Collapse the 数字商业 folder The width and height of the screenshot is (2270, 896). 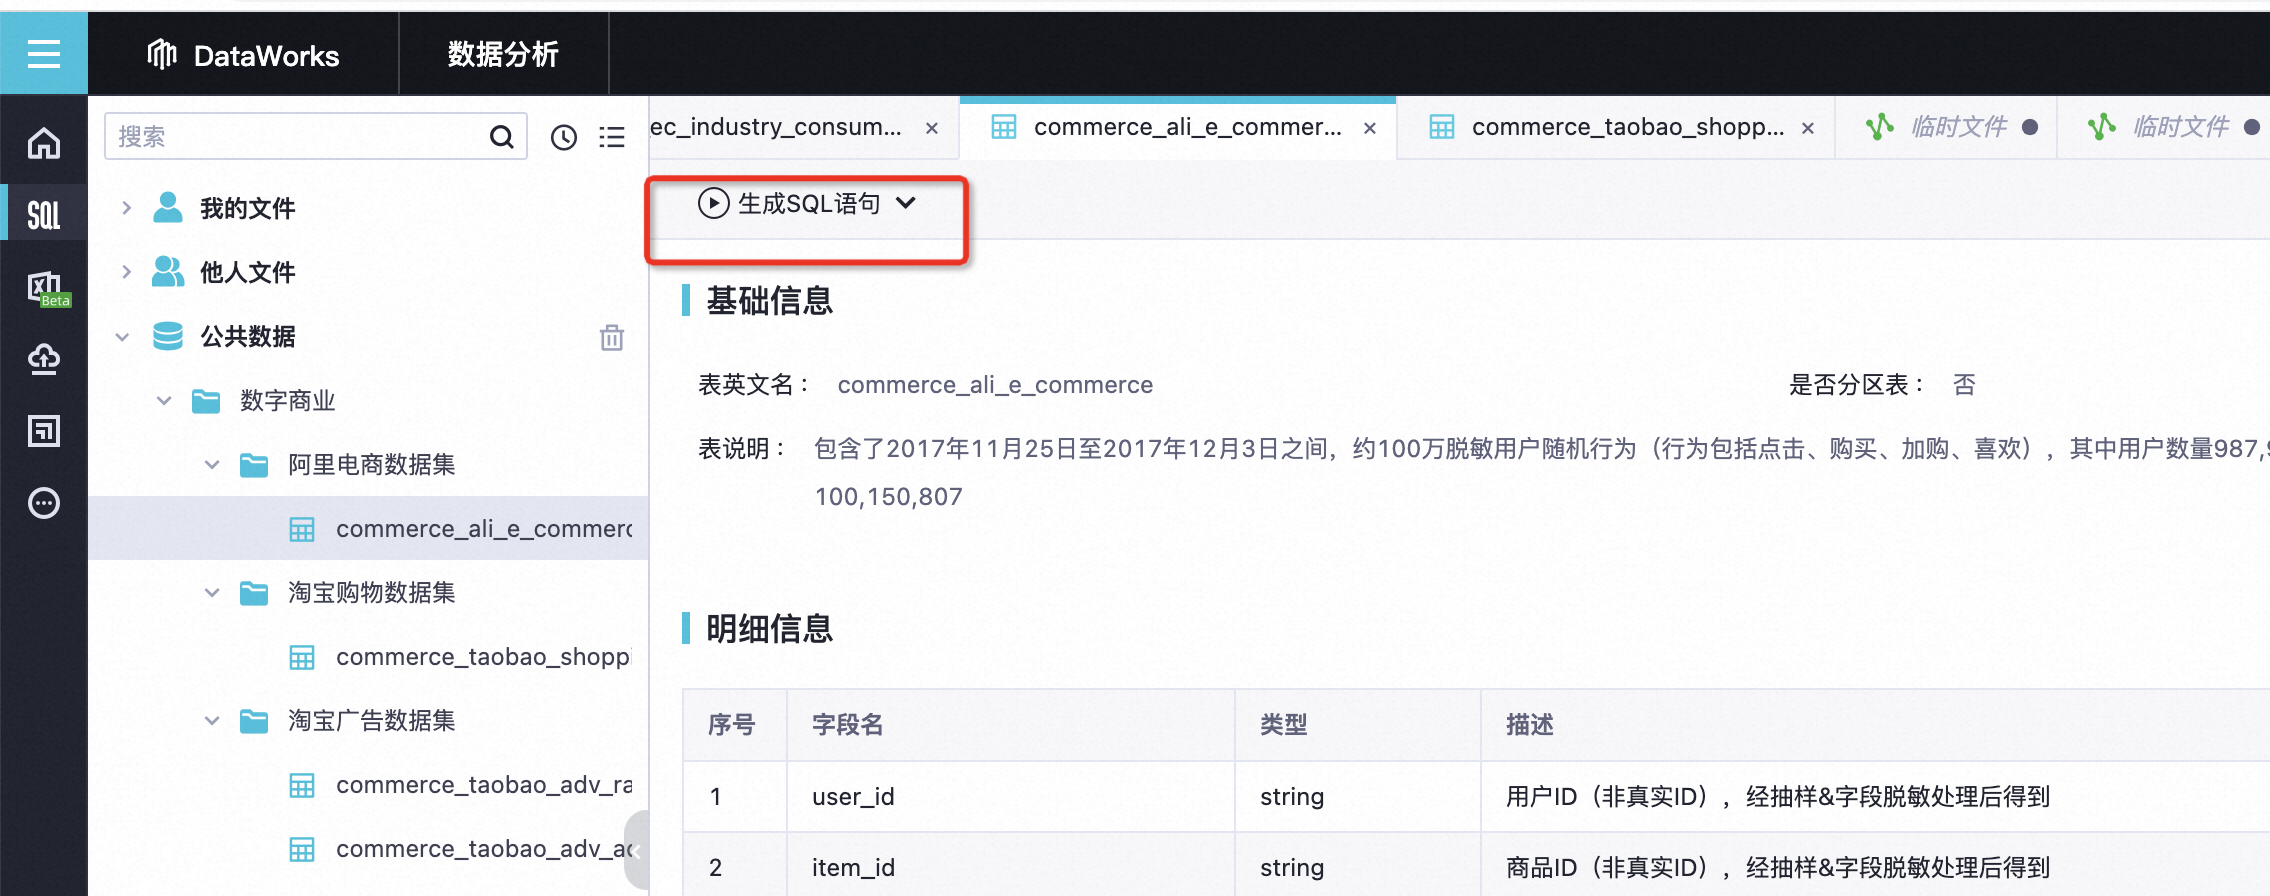point(164,401)
